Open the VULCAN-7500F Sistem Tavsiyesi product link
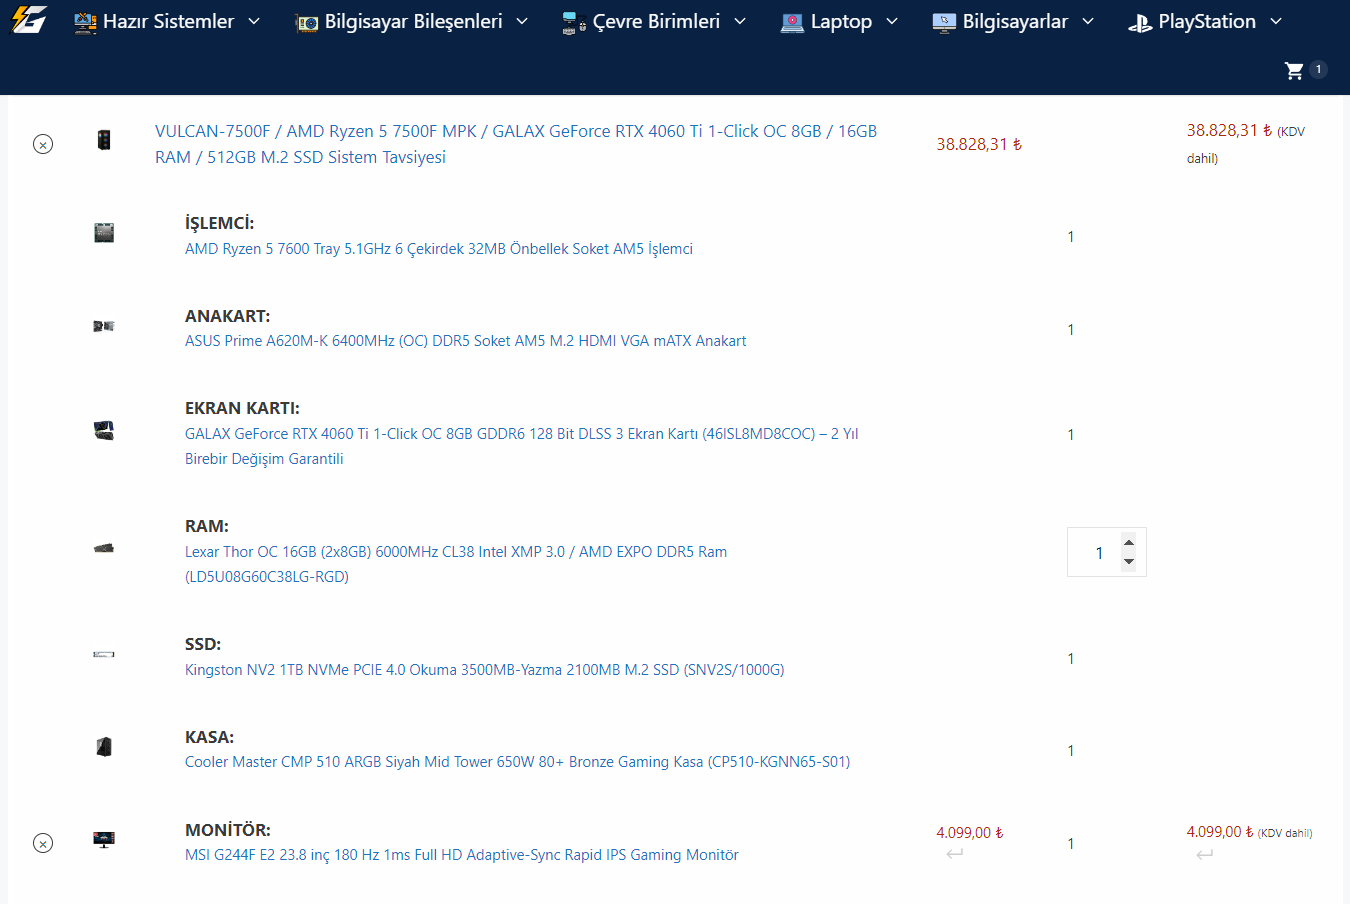Viewport: 1350px width, 904px height. tap(516, 144)
